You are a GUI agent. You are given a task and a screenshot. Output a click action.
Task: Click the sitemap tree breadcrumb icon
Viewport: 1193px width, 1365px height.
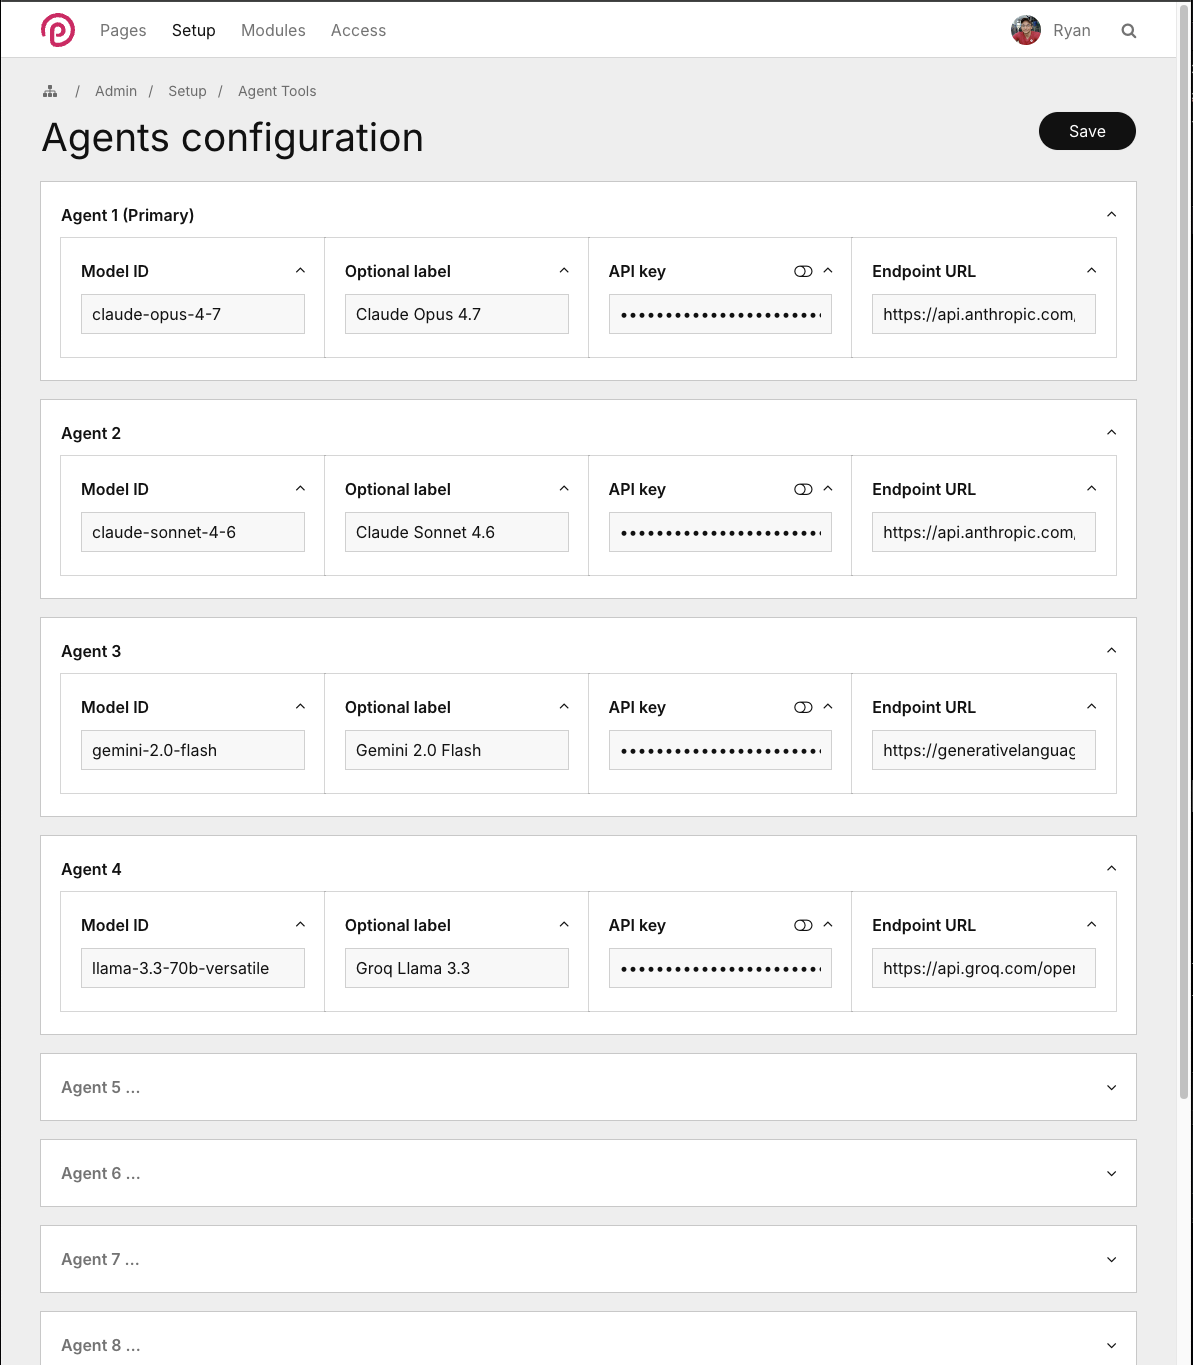coord(50,91)
